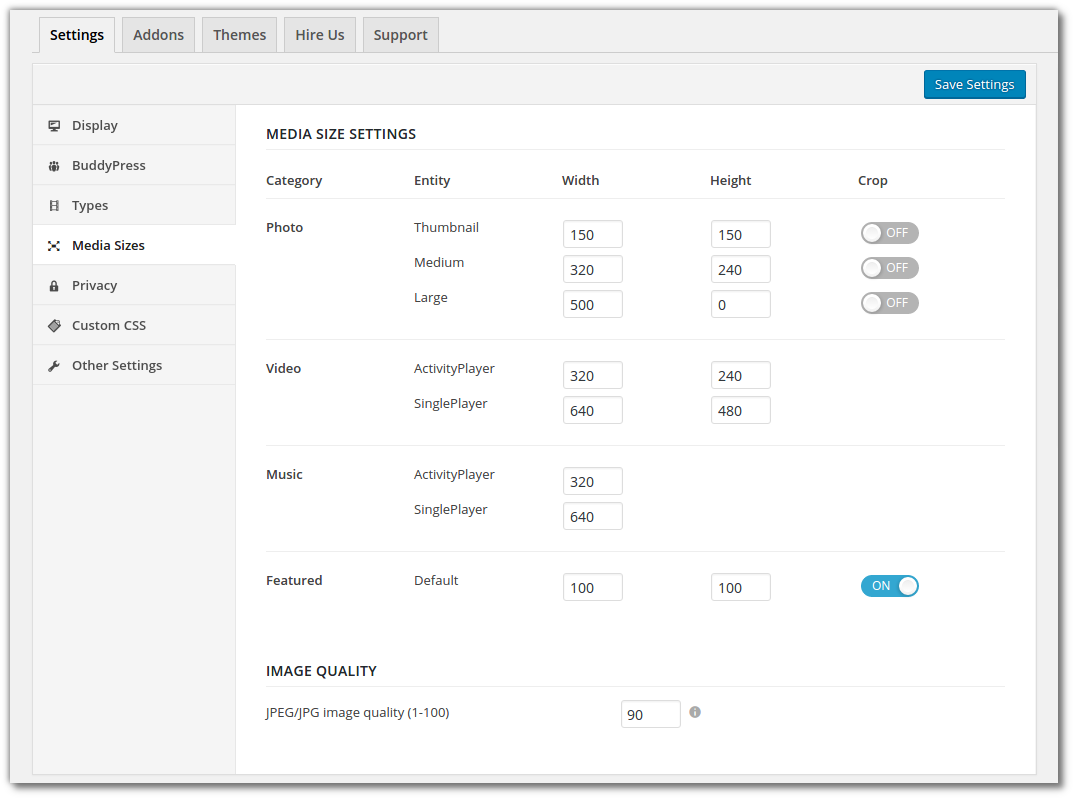Open the Support tab
This screenshot has width=1074, height=799.
coord(400,34)
